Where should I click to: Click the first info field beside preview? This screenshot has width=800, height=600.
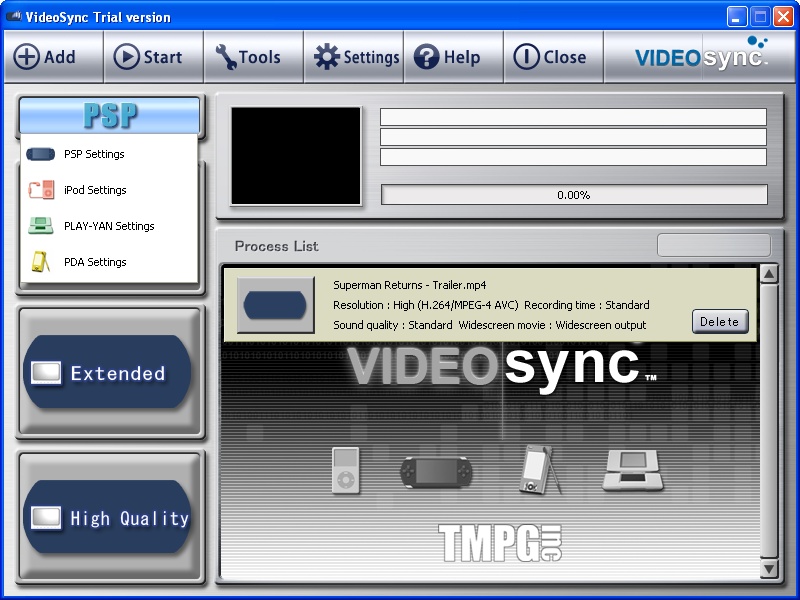point(573,117)
